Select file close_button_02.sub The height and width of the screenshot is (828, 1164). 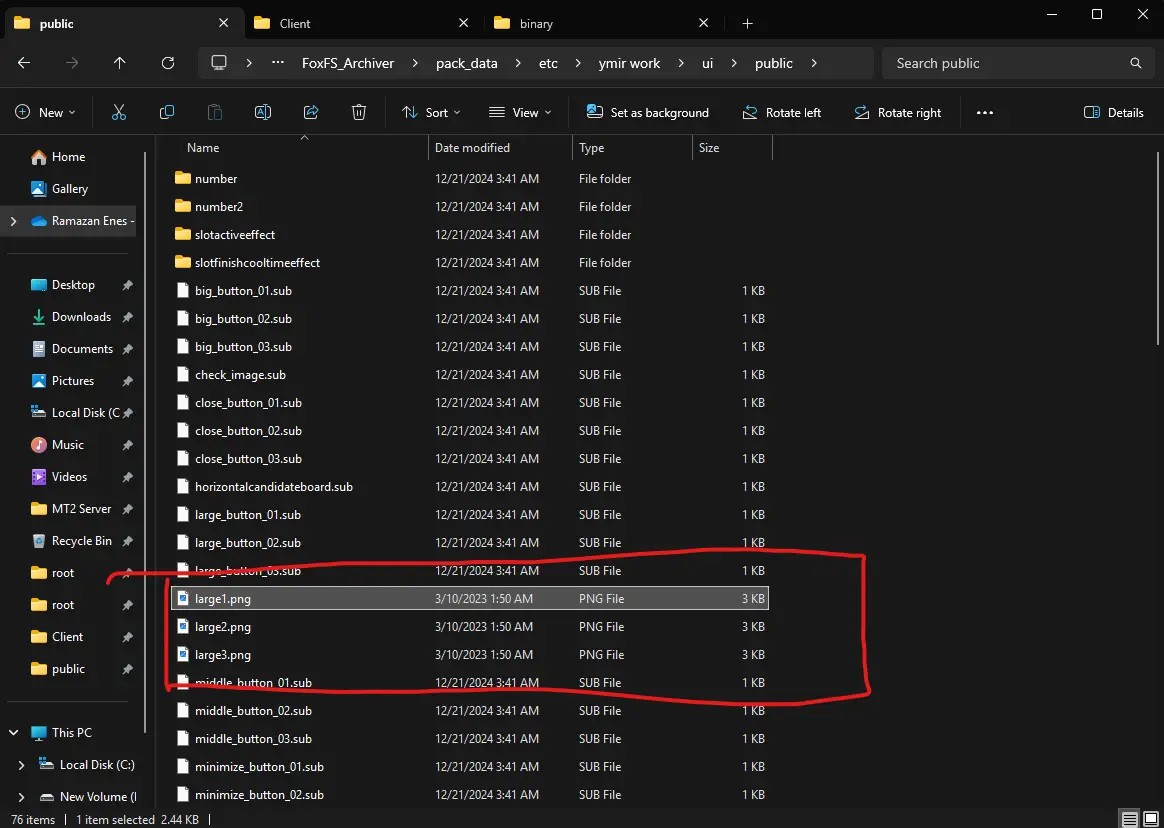(x=470, y=431)
